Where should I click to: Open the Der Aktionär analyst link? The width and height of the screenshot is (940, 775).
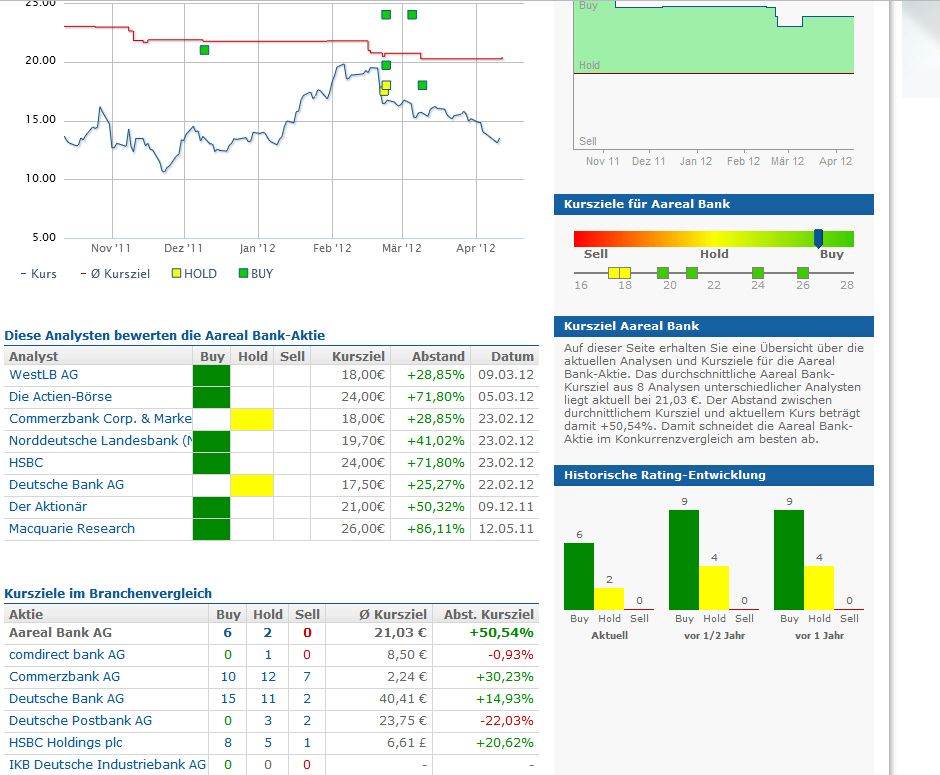pos(47,506)
